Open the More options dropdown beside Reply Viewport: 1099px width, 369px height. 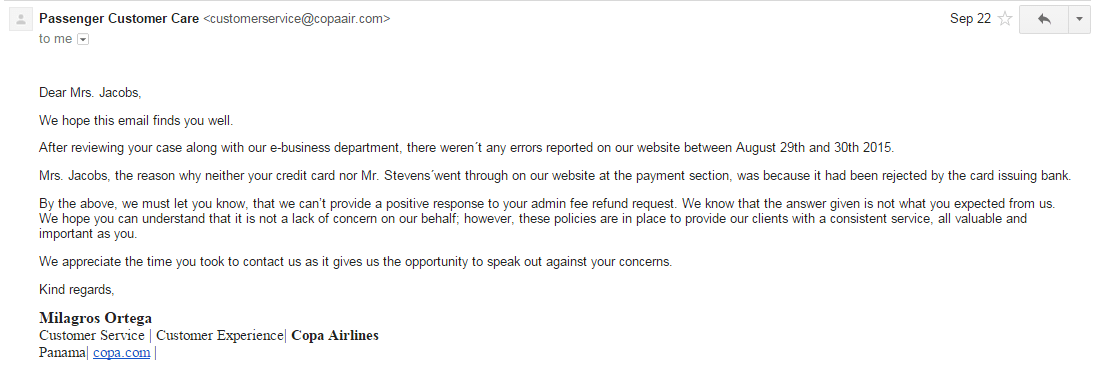click(x=1079, y=20)
